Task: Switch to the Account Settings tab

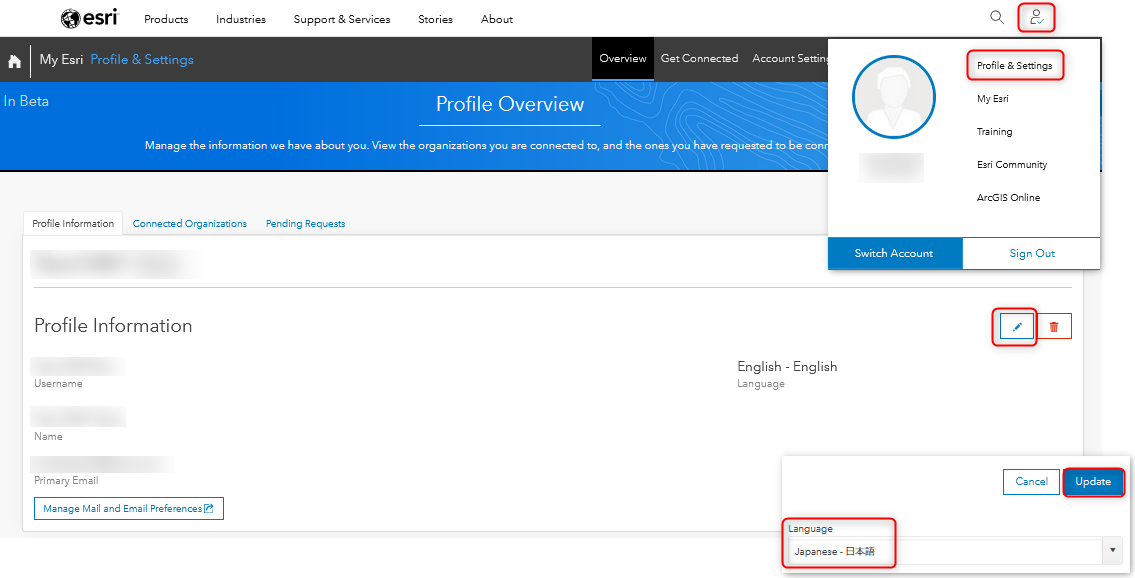Action: (x=790, y=59)
